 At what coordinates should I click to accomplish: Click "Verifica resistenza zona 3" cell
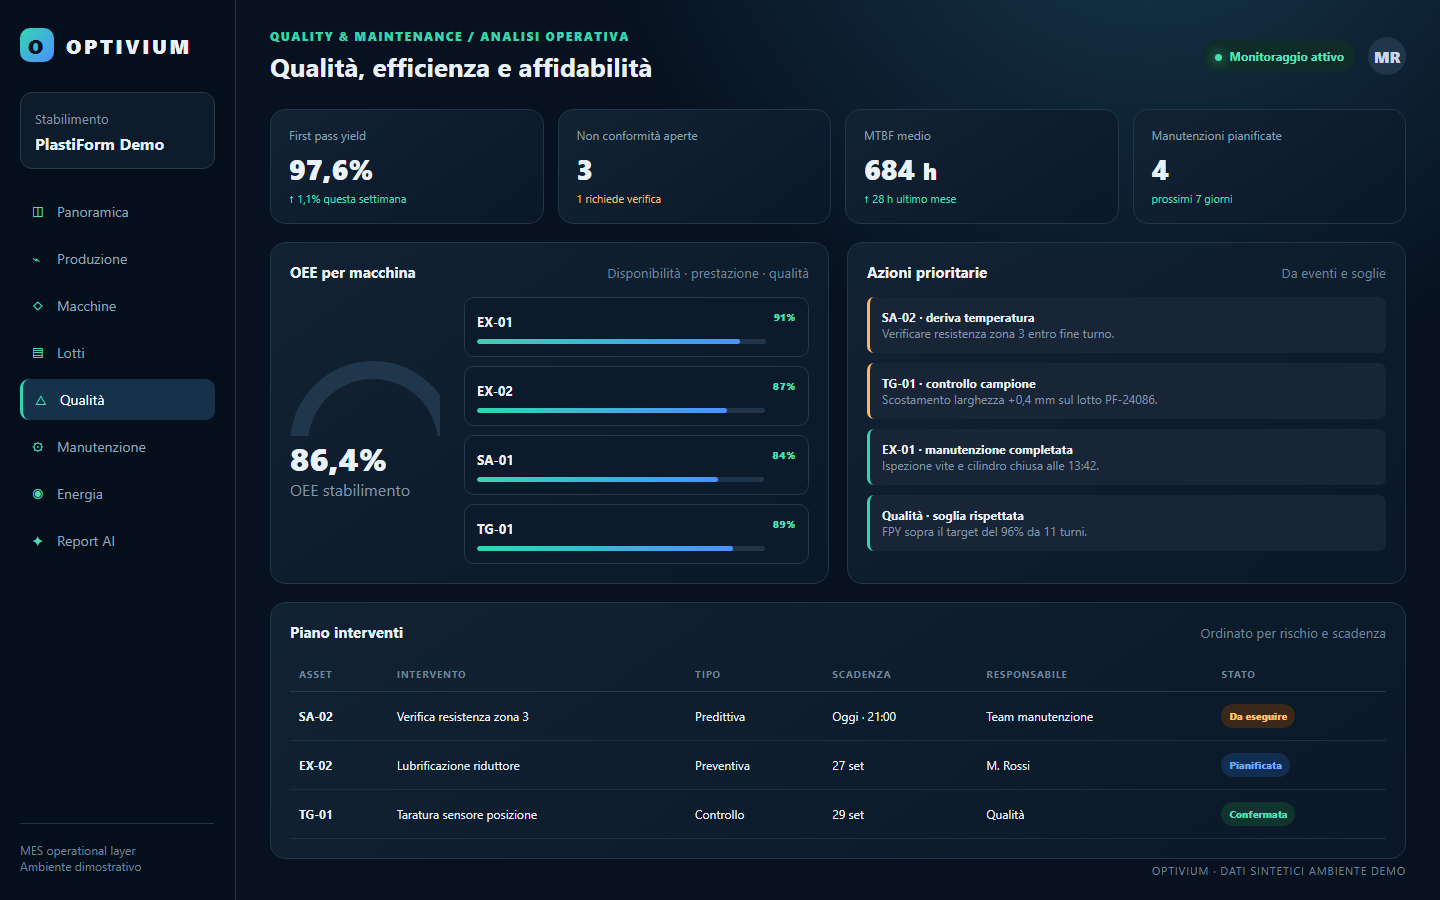click(463, 717)
